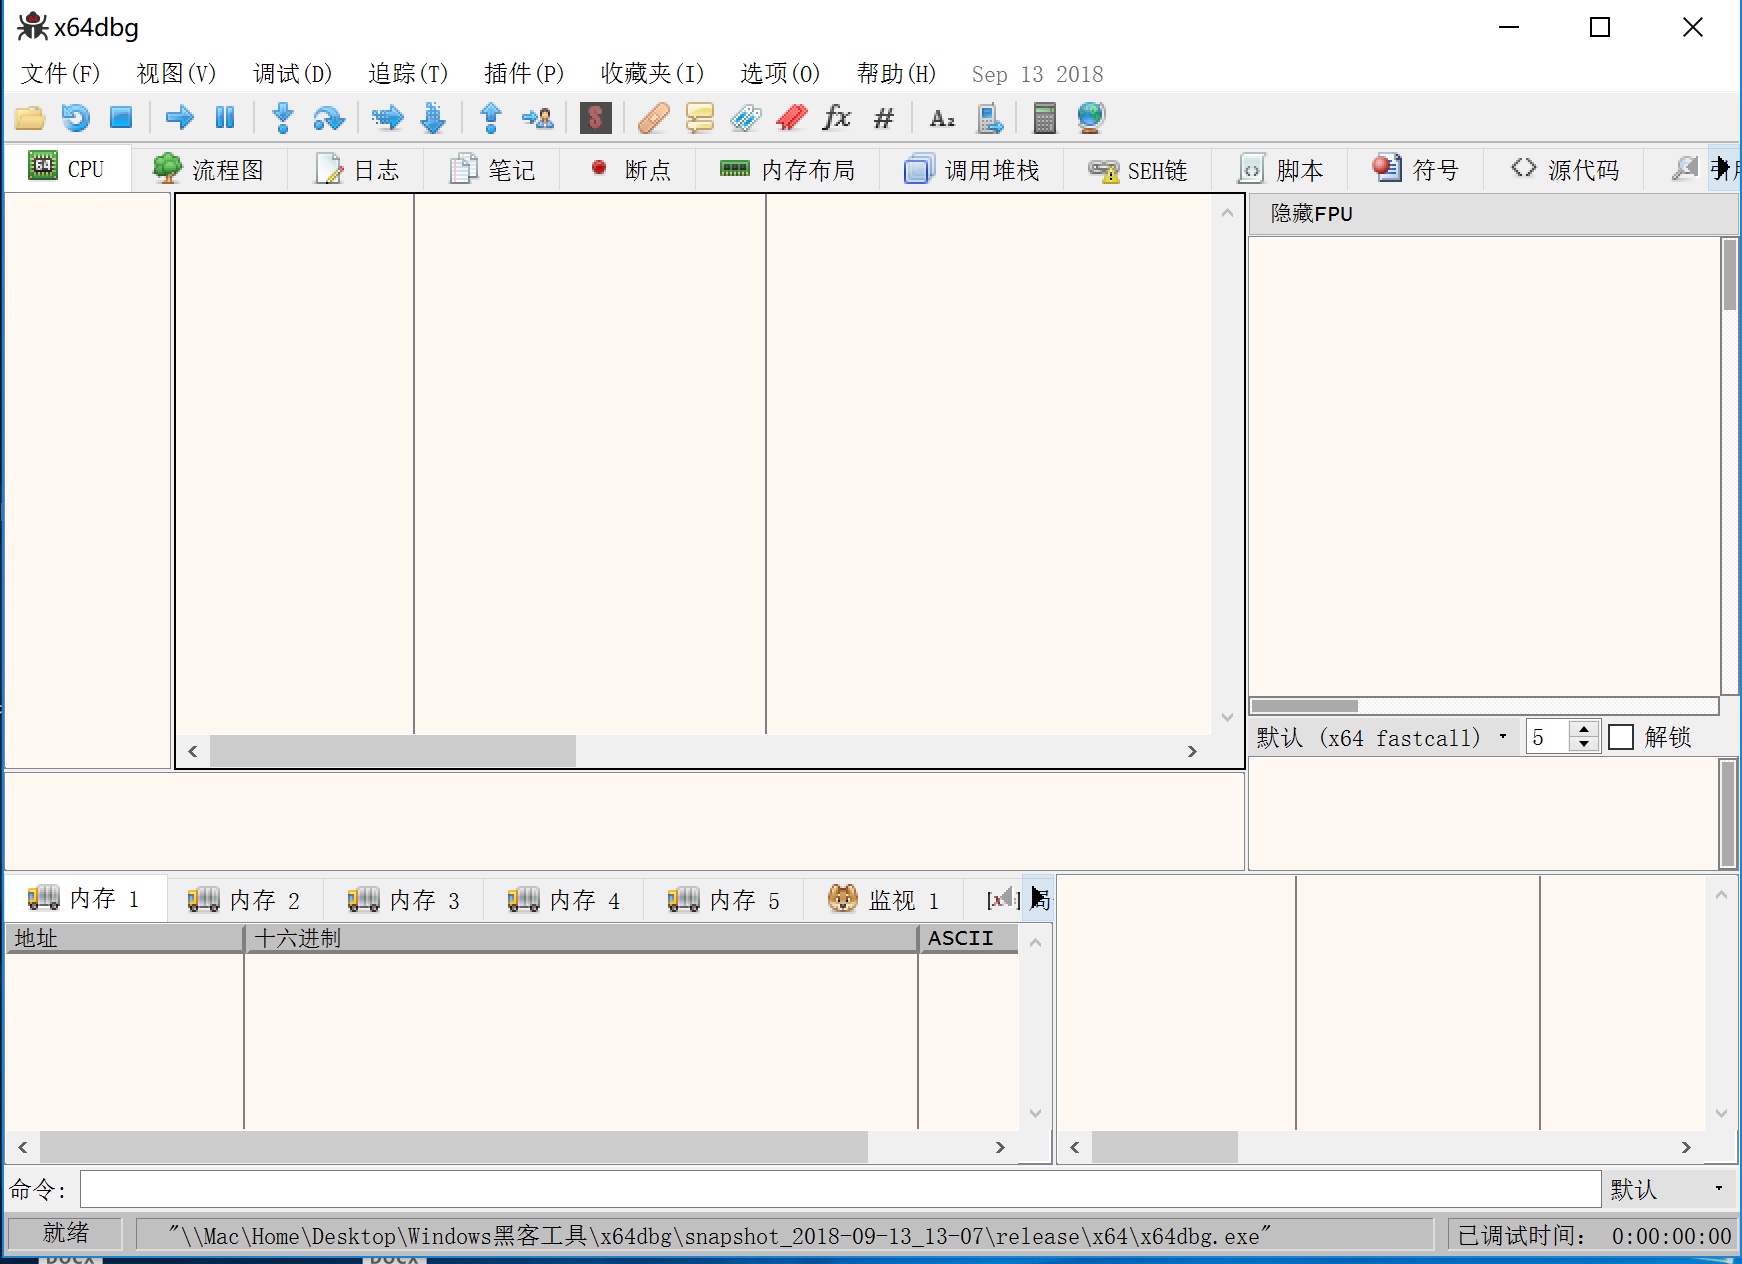
Task: Switch to the SEH链 tab
Action: click(x=1138, y=169)
